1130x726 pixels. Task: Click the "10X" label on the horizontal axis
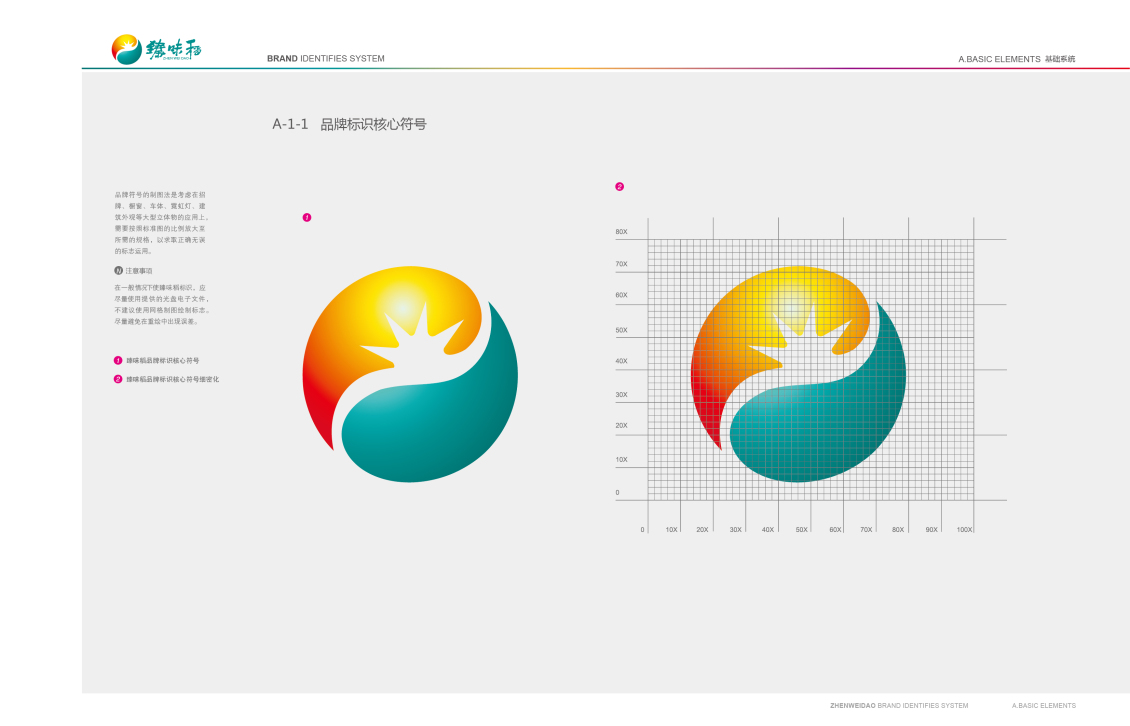671,530
